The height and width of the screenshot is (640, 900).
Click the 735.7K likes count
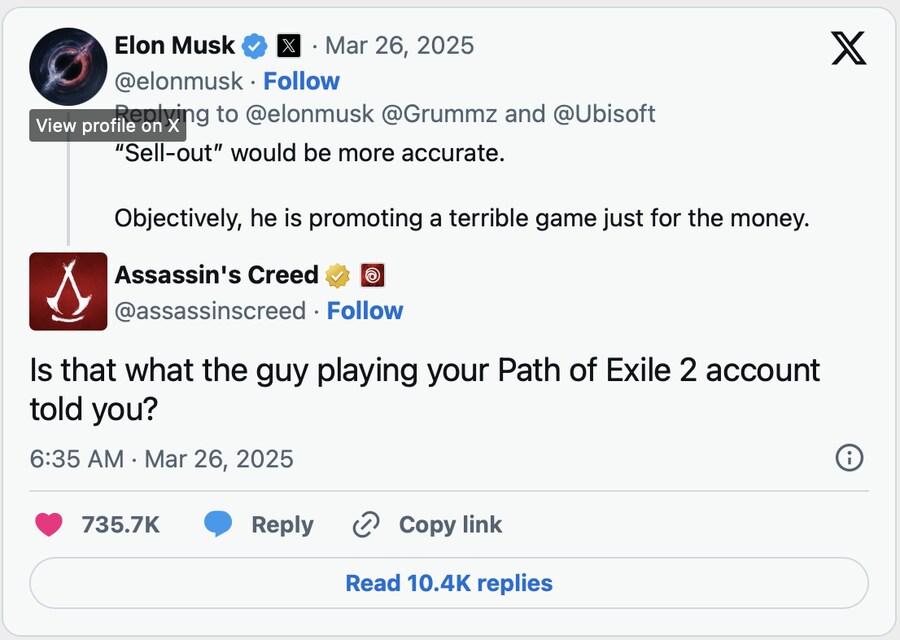click(x=120, y=525)
